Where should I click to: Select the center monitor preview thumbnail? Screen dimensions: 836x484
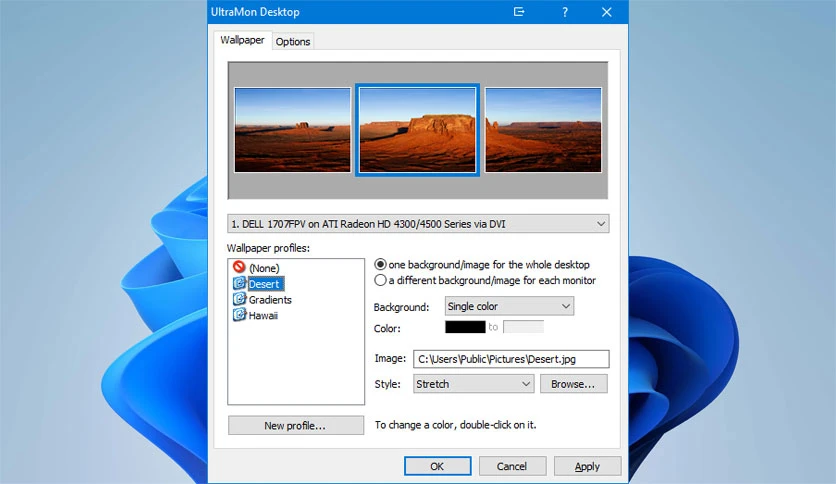(x=417, y=130)
